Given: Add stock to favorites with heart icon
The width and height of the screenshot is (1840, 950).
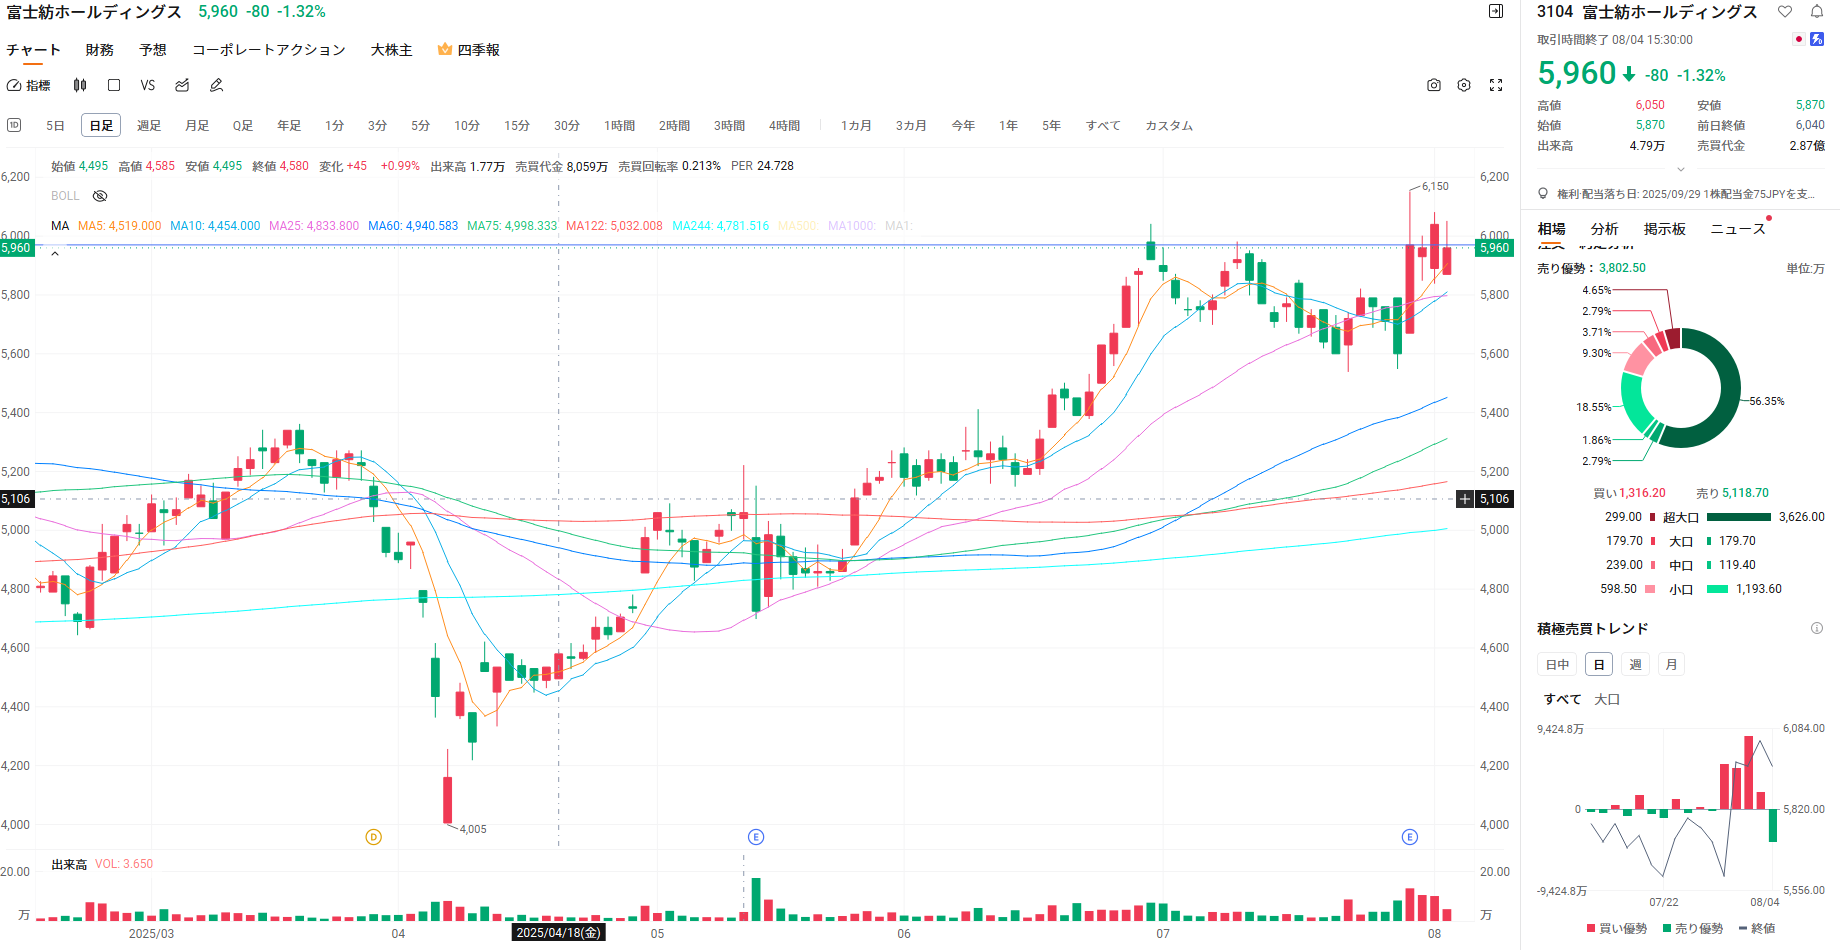Looking at the screenshot, I should point(1785,12).
